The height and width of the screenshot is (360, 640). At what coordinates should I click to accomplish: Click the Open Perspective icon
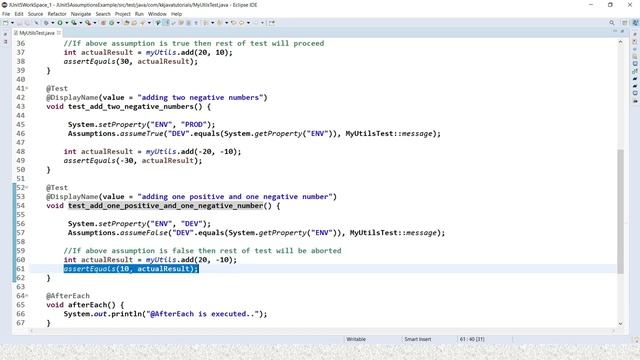[624, 23]
